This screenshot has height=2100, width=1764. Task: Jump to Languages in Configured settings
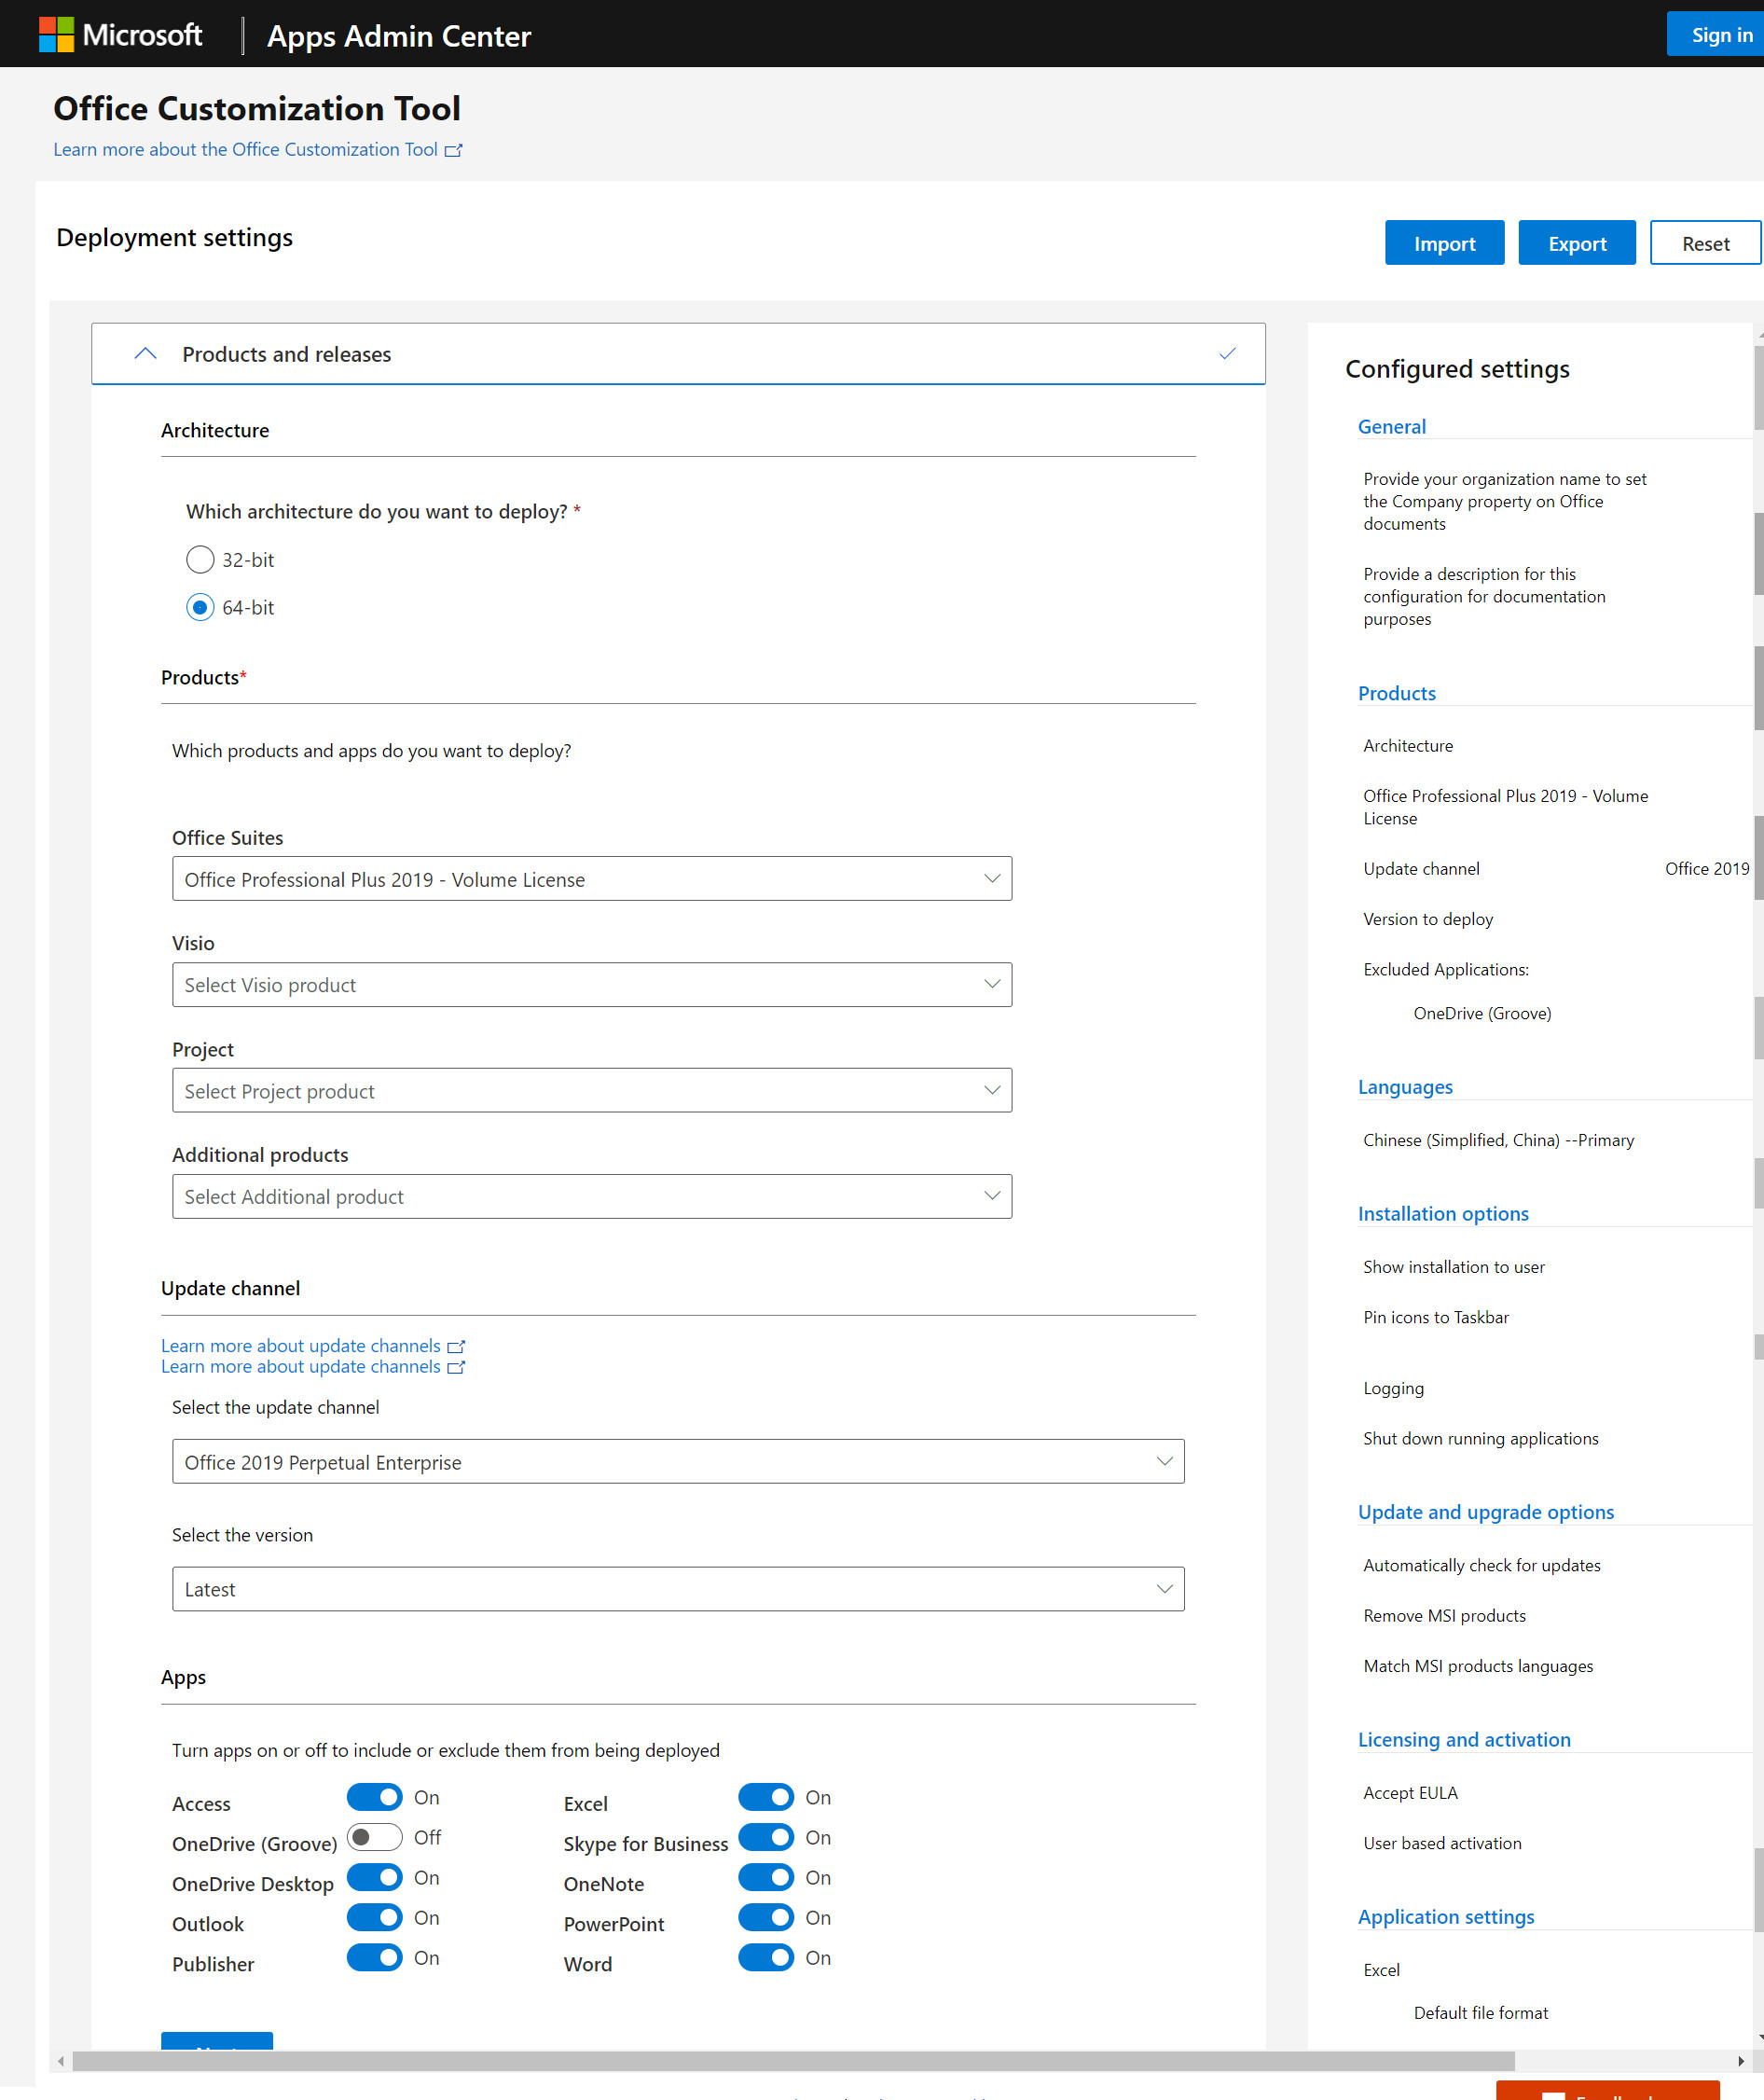coord(1404,1087)
